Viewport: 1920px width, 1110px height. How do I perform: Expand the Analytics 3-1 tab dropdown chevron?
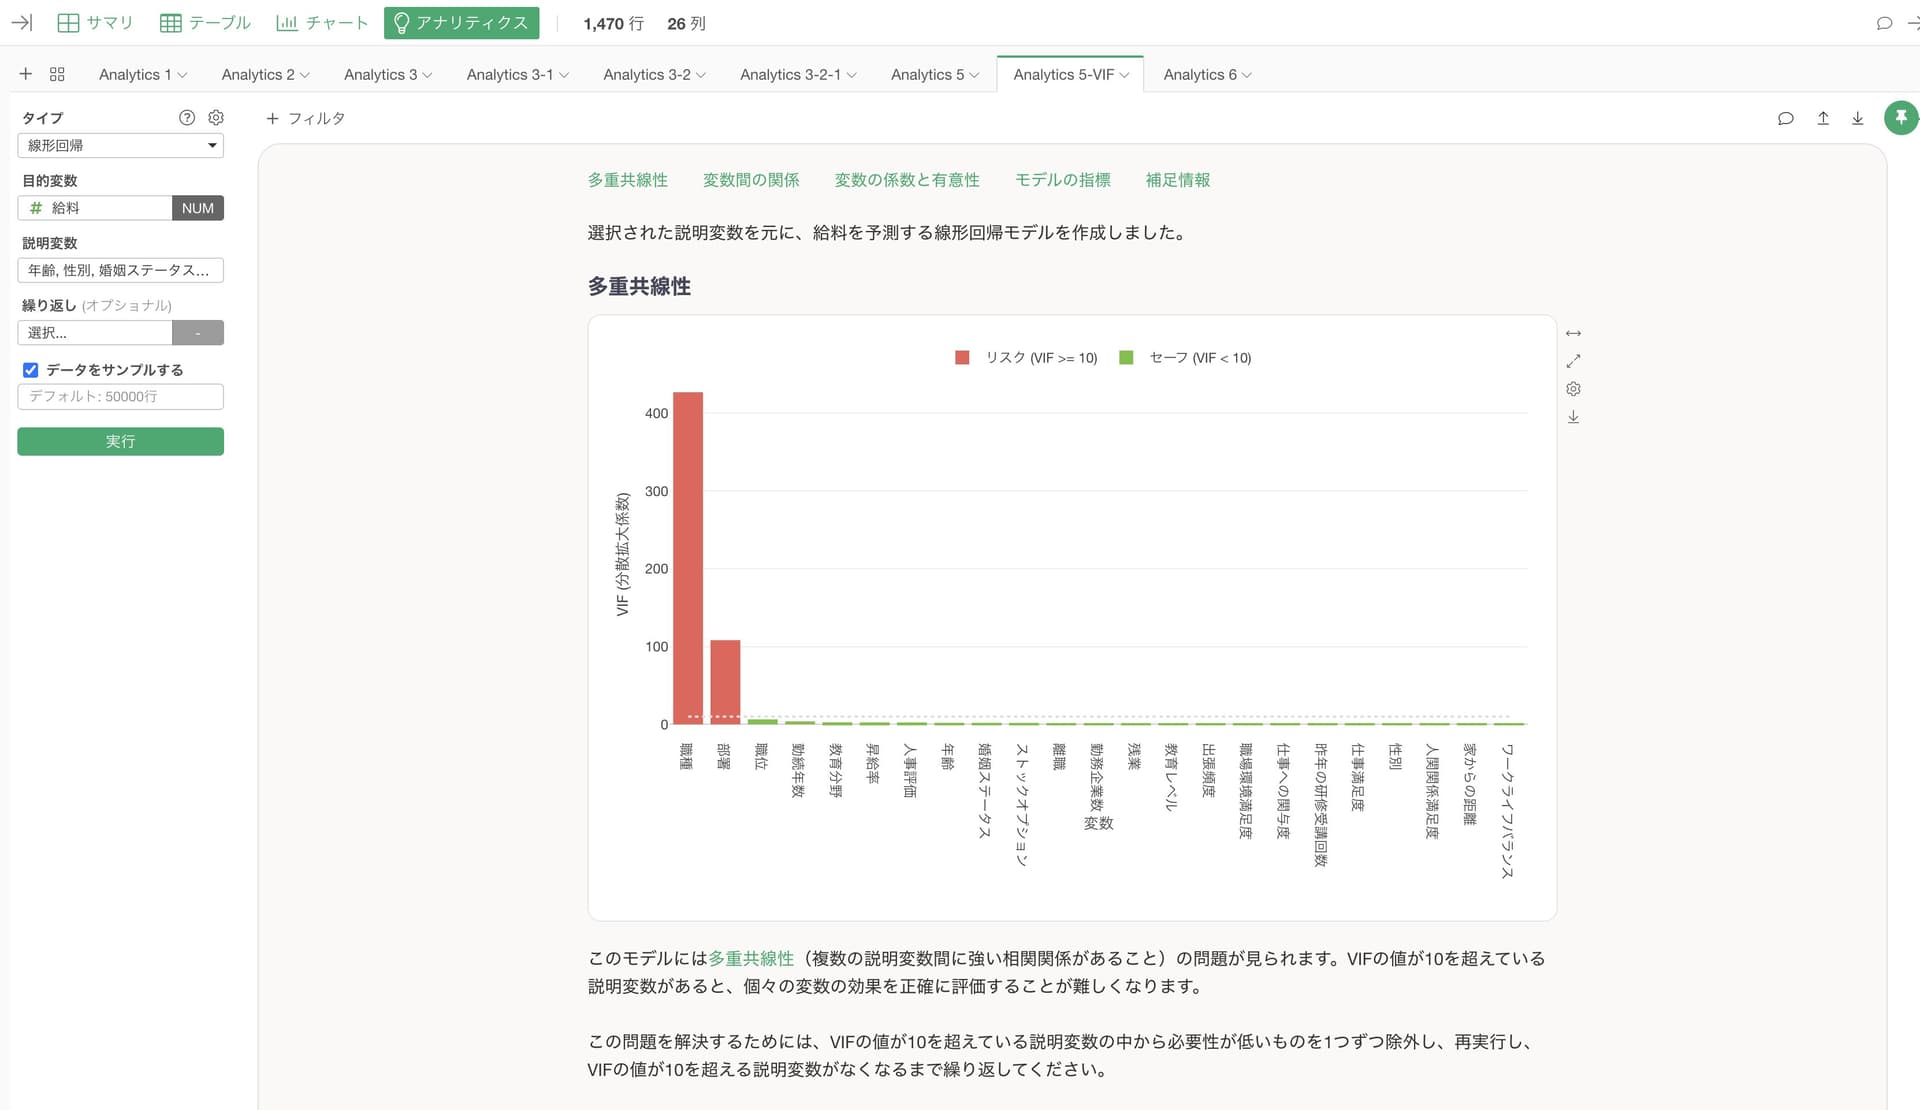coord(564,75)
